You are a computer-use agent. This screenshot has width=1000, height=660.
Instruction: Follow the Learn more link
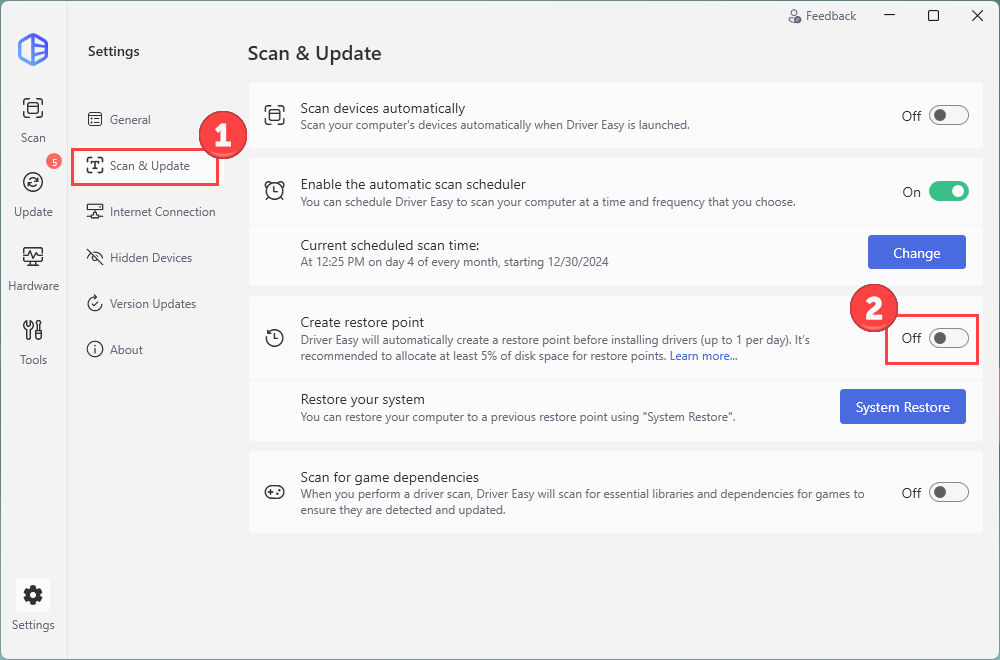(x=703, y=357)
